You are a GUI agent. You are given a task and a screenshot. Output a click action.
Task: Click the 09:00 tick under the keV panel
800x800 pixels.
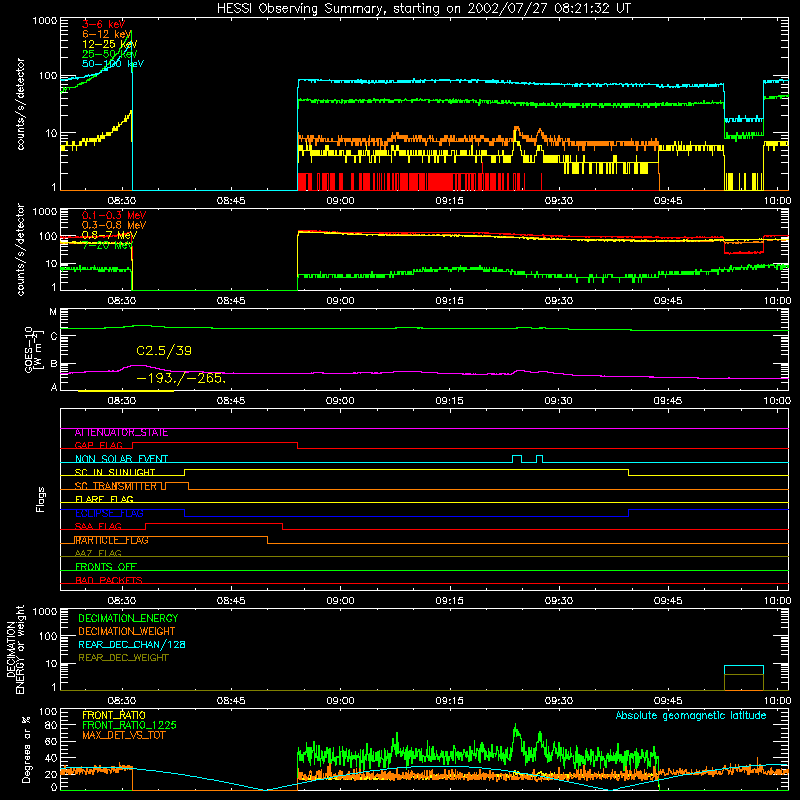click(340, 201)
